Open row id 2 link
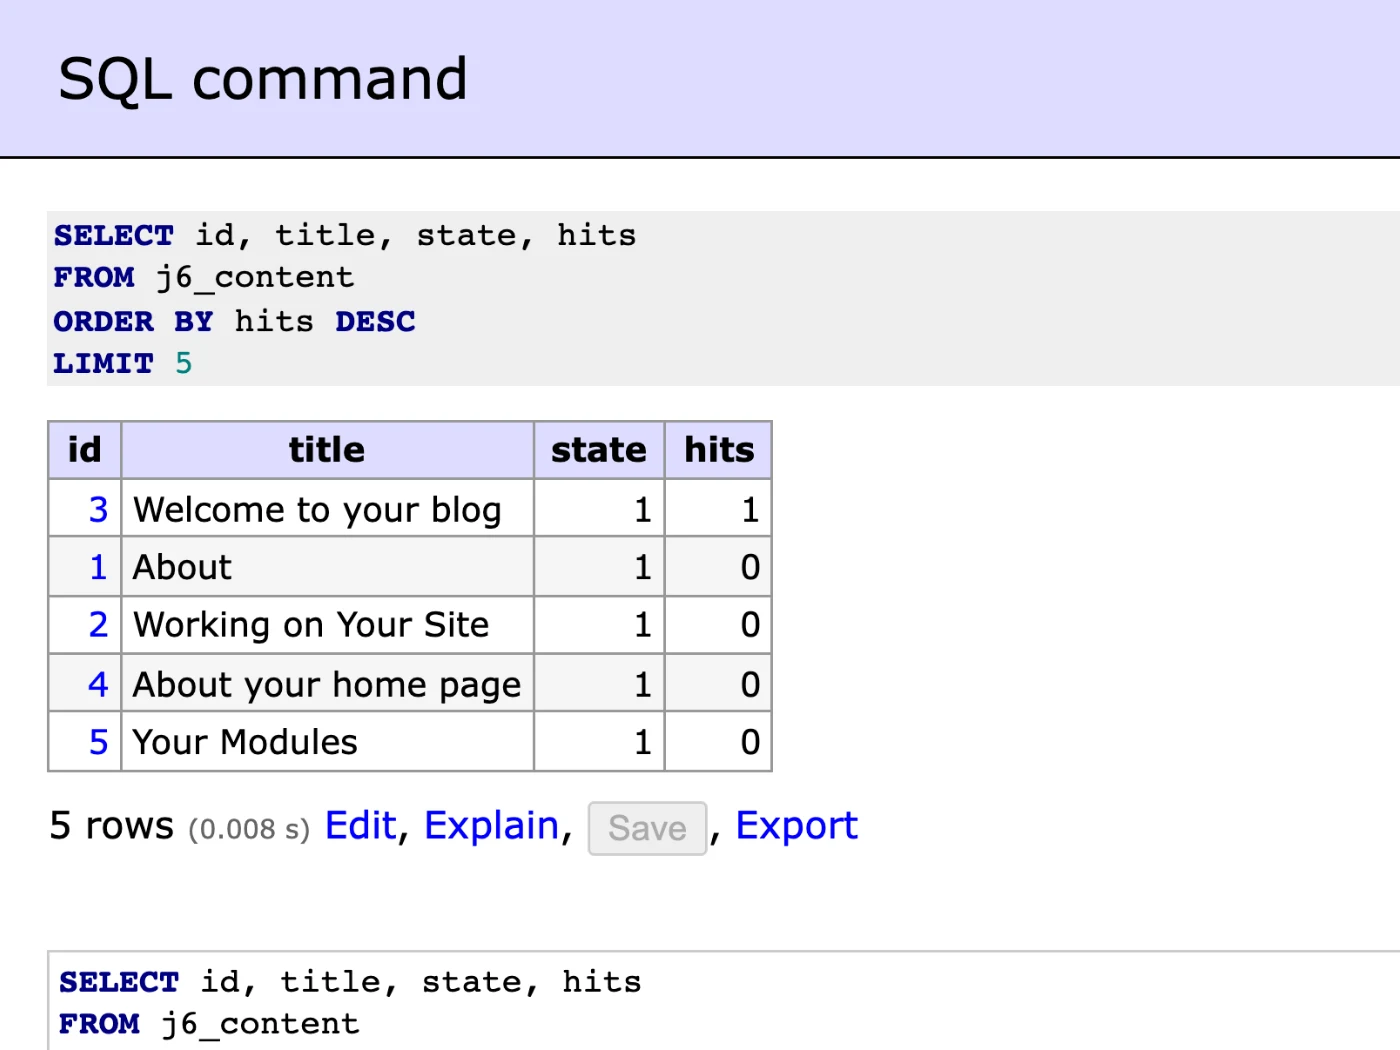The height and width of the screenshot is (1050, 1400). [98, 625]
